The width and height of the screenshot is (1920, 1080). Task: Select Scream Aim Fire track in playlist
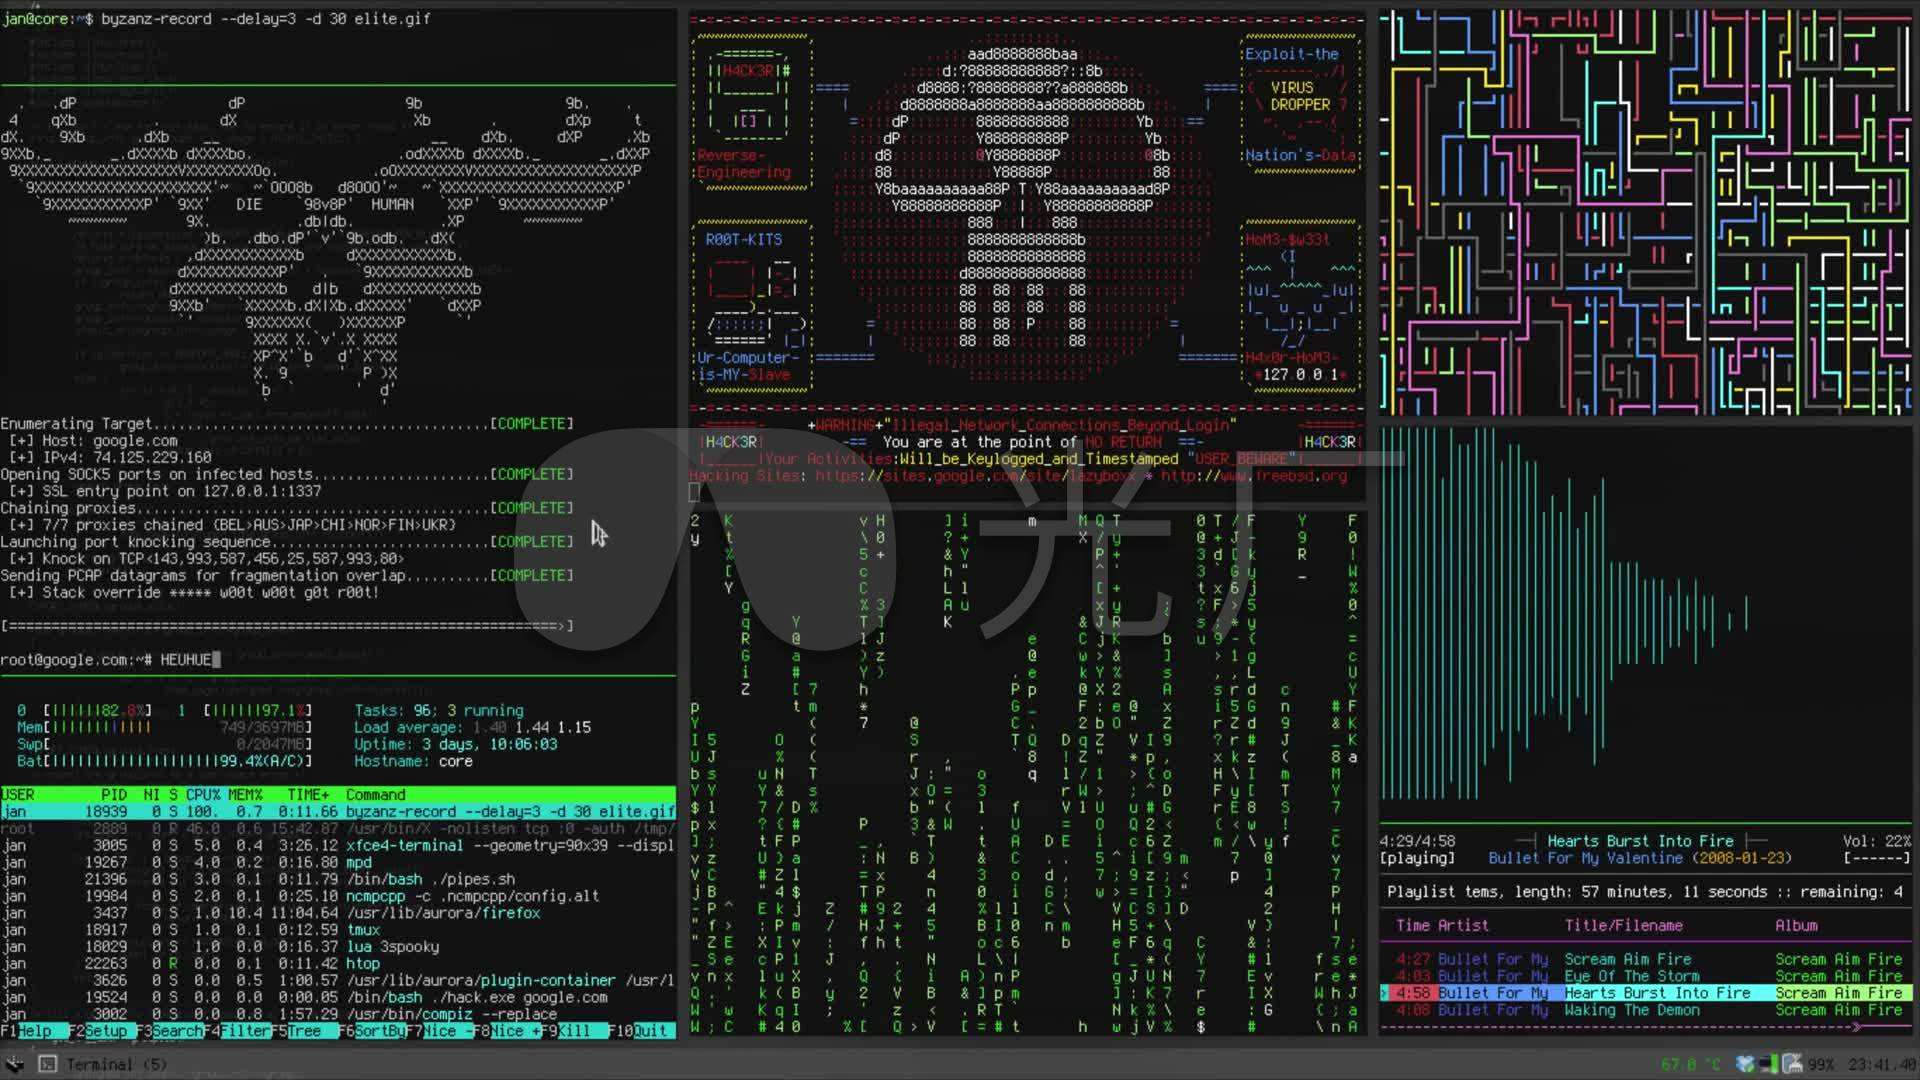(1648, 960)
